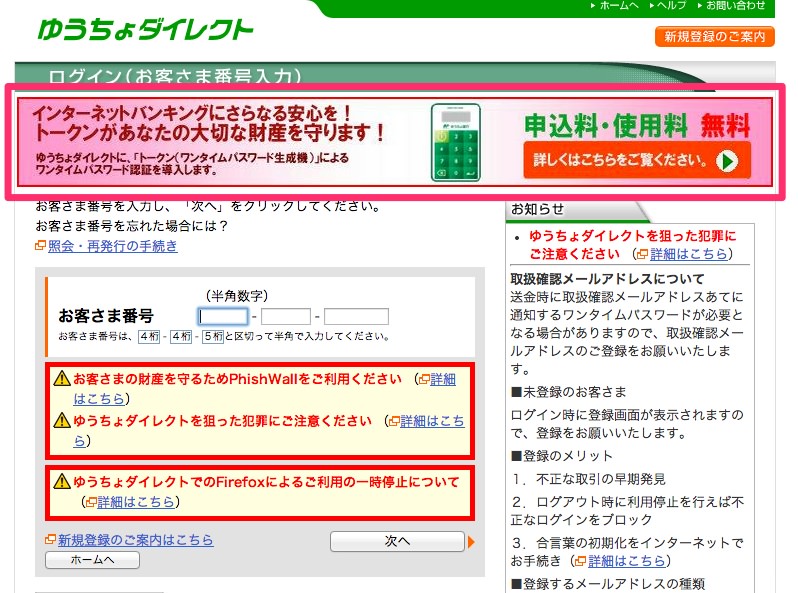Click external-link icon before Firefox 詳細はこちら
The height and width of the screenshot is (593, 798).
91,502
